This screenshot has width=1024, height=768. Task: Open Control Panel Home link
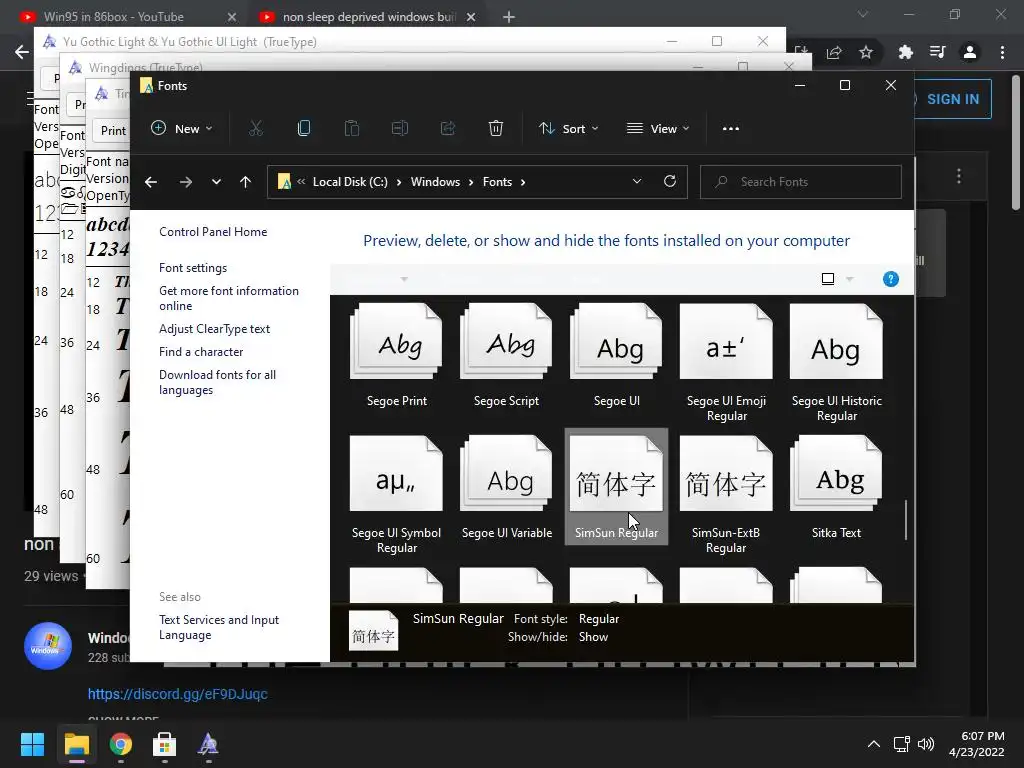pyautogui.click(x=213, y=232)
